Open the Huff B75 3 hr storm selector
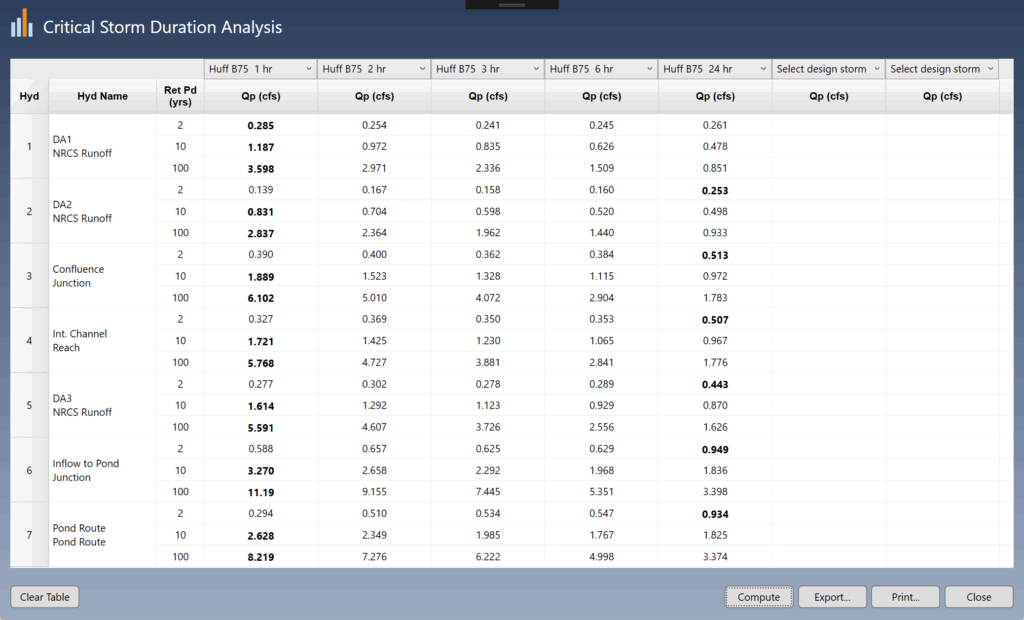 487,69
